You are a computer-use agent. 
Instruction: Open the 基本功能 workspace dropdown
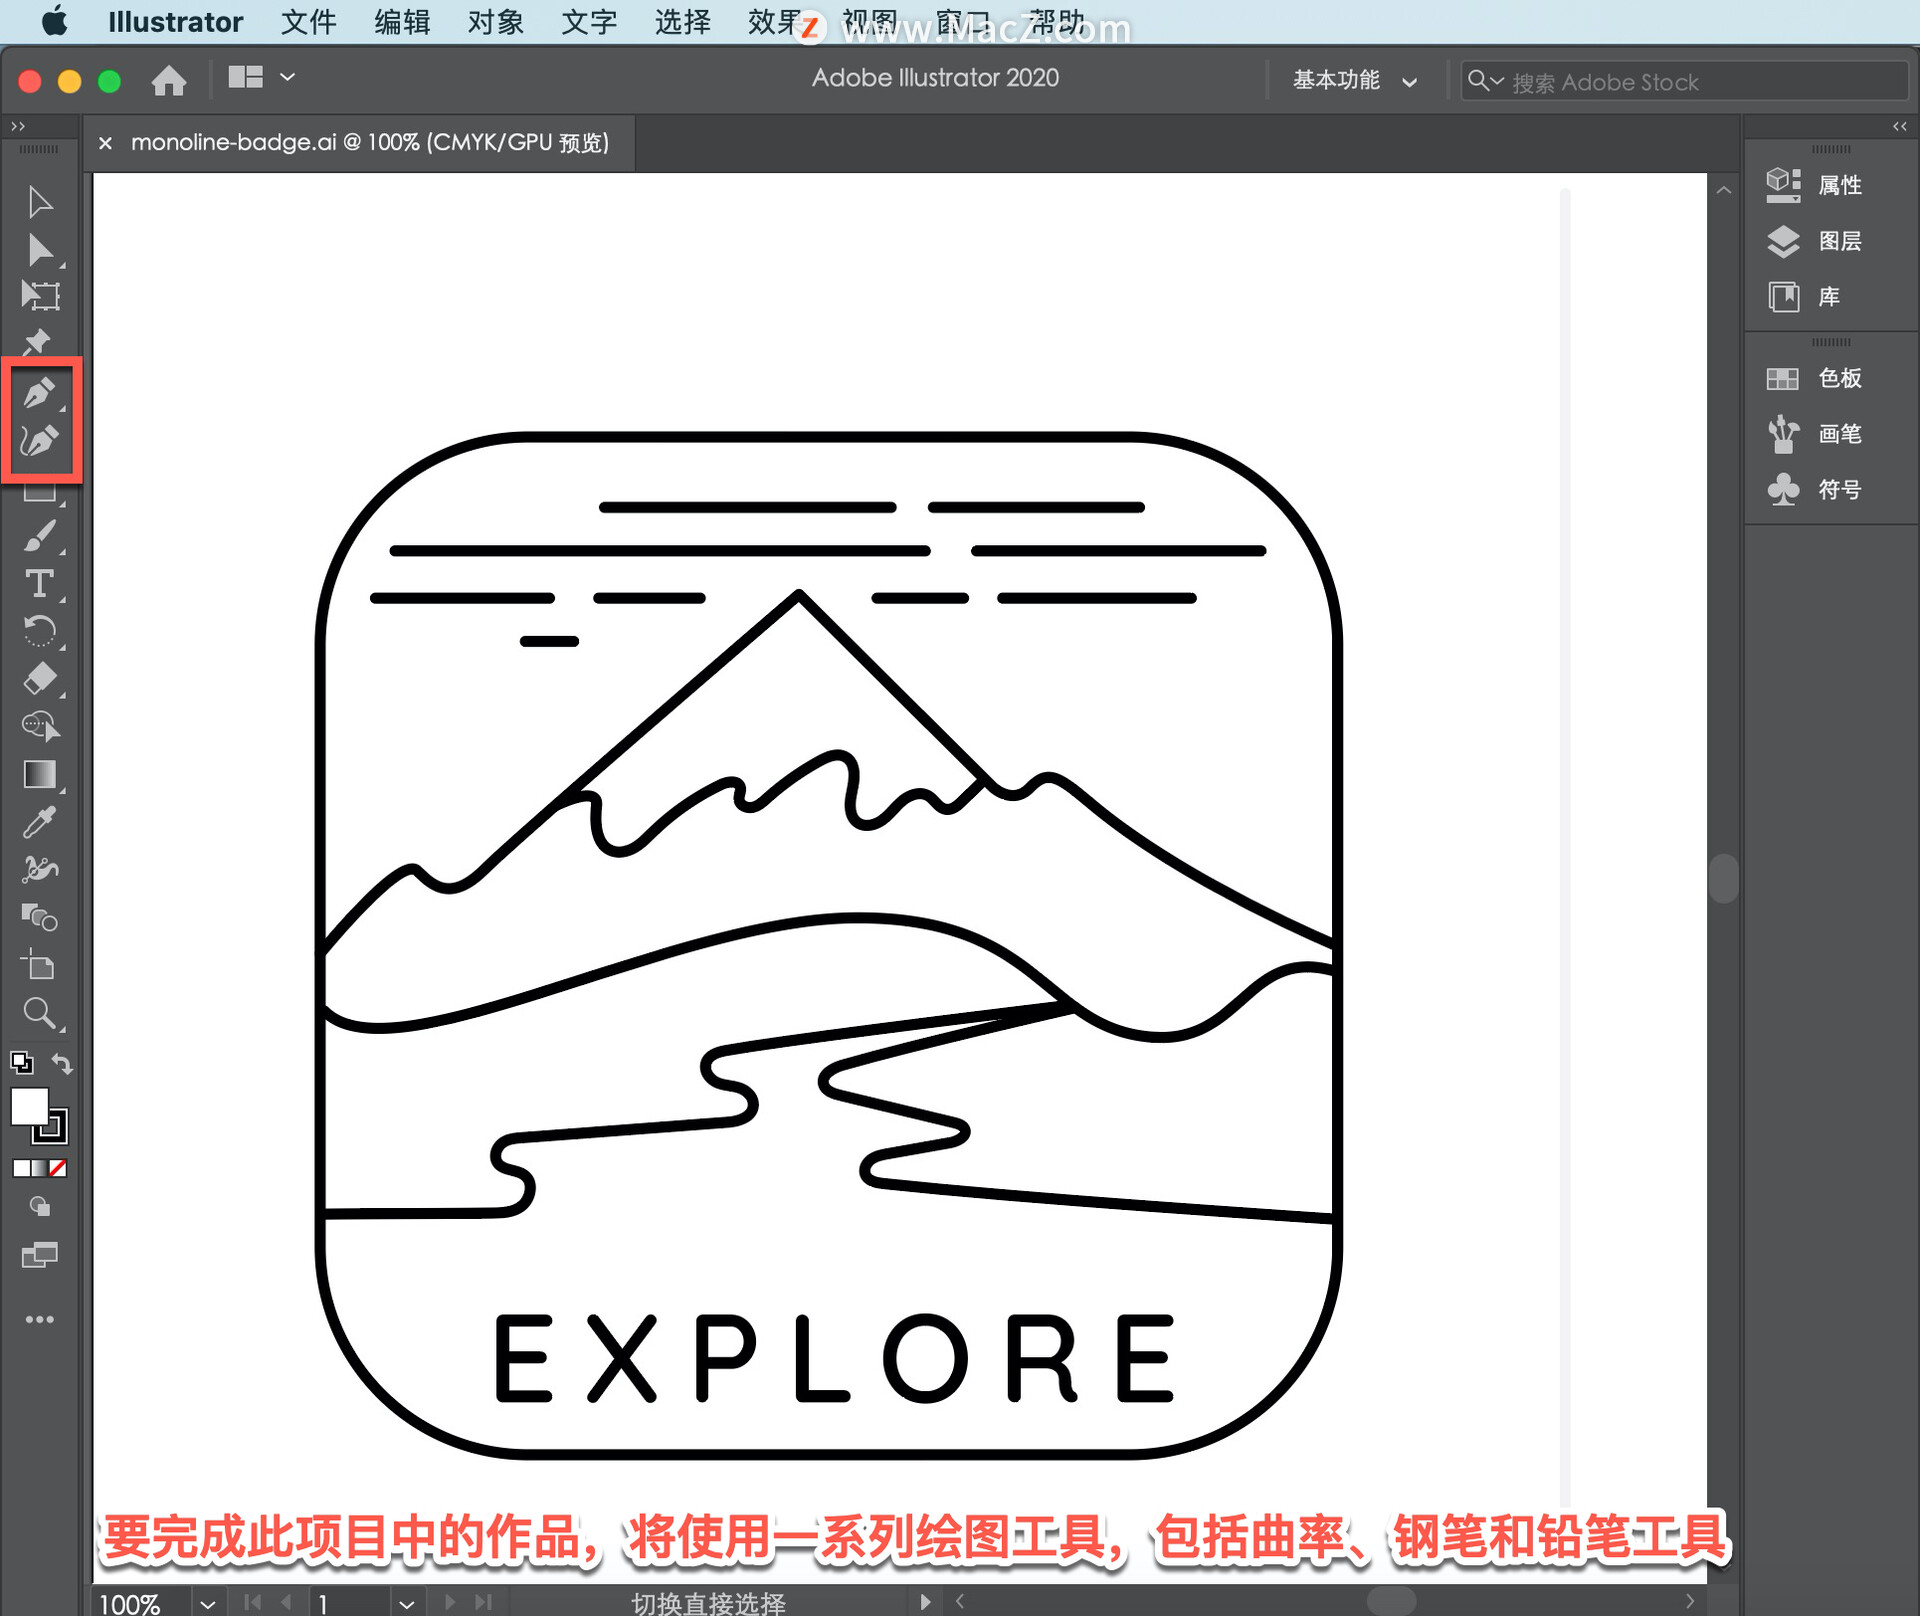tap(1354, 80)
